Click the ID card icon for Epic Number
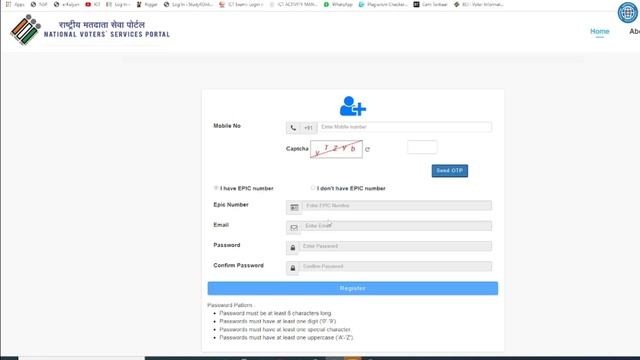Viewport: 640px width, 360px height. pos(294,207)
